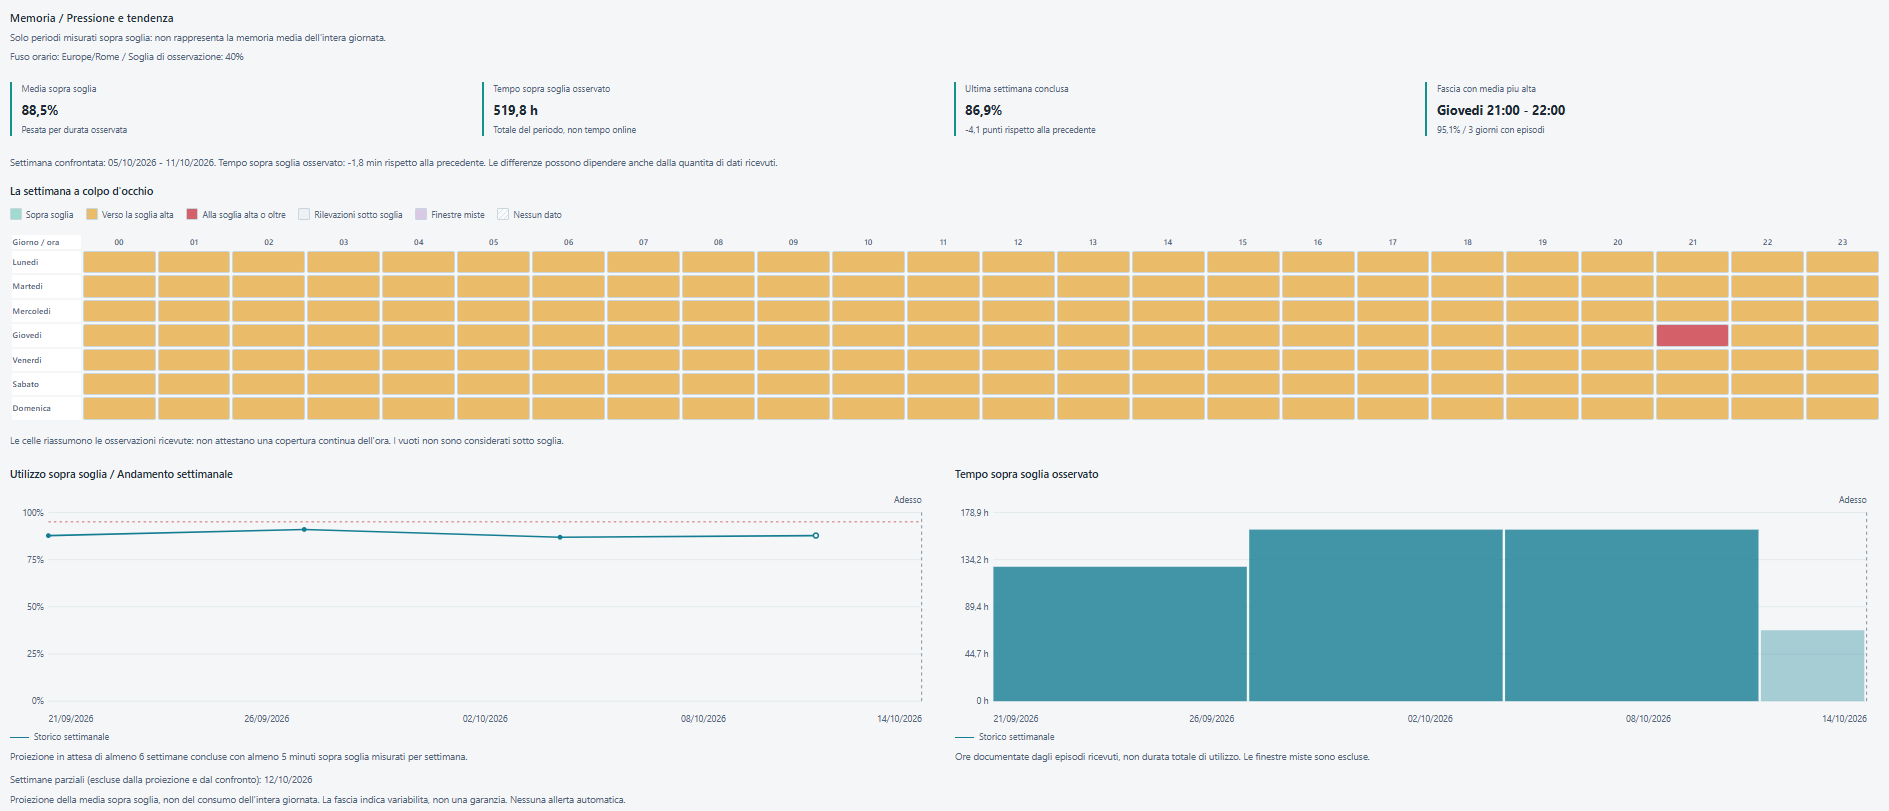This screenshot has height=811, width=1889.
Task: Click hour column header 00
Action: click(x=119, y=242)
